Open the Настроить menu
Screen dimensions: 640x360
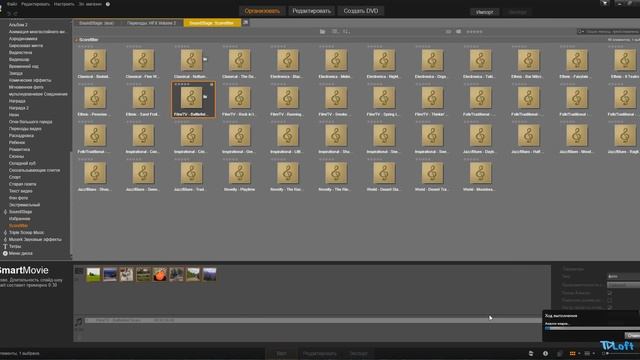point(64,4)
